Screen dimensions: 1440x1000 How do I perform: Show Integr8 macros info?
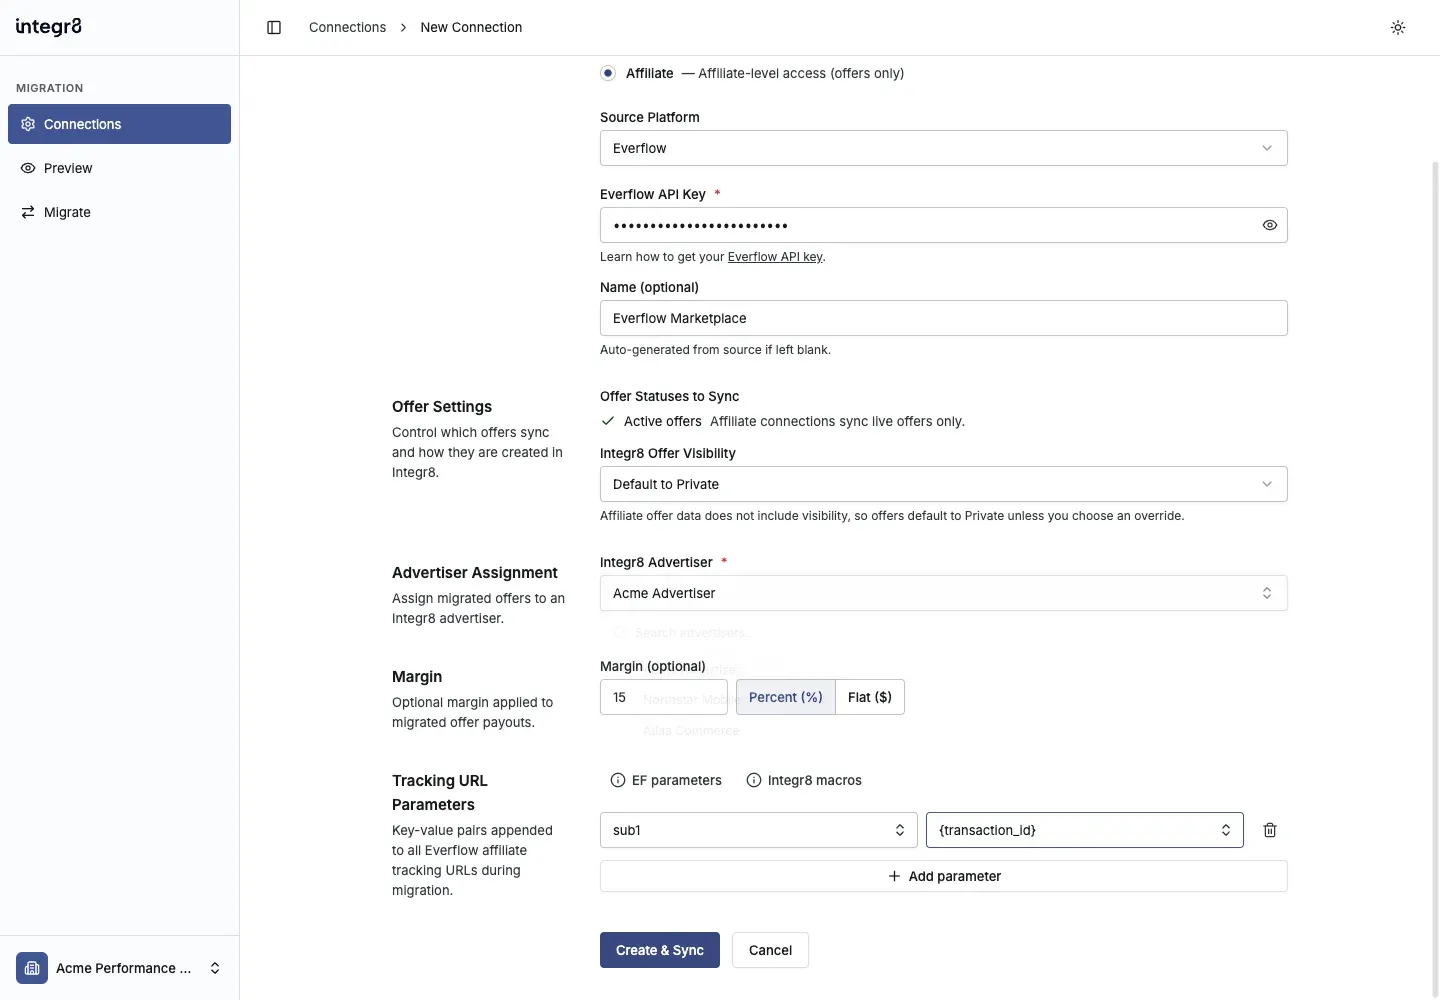(804, 780)
